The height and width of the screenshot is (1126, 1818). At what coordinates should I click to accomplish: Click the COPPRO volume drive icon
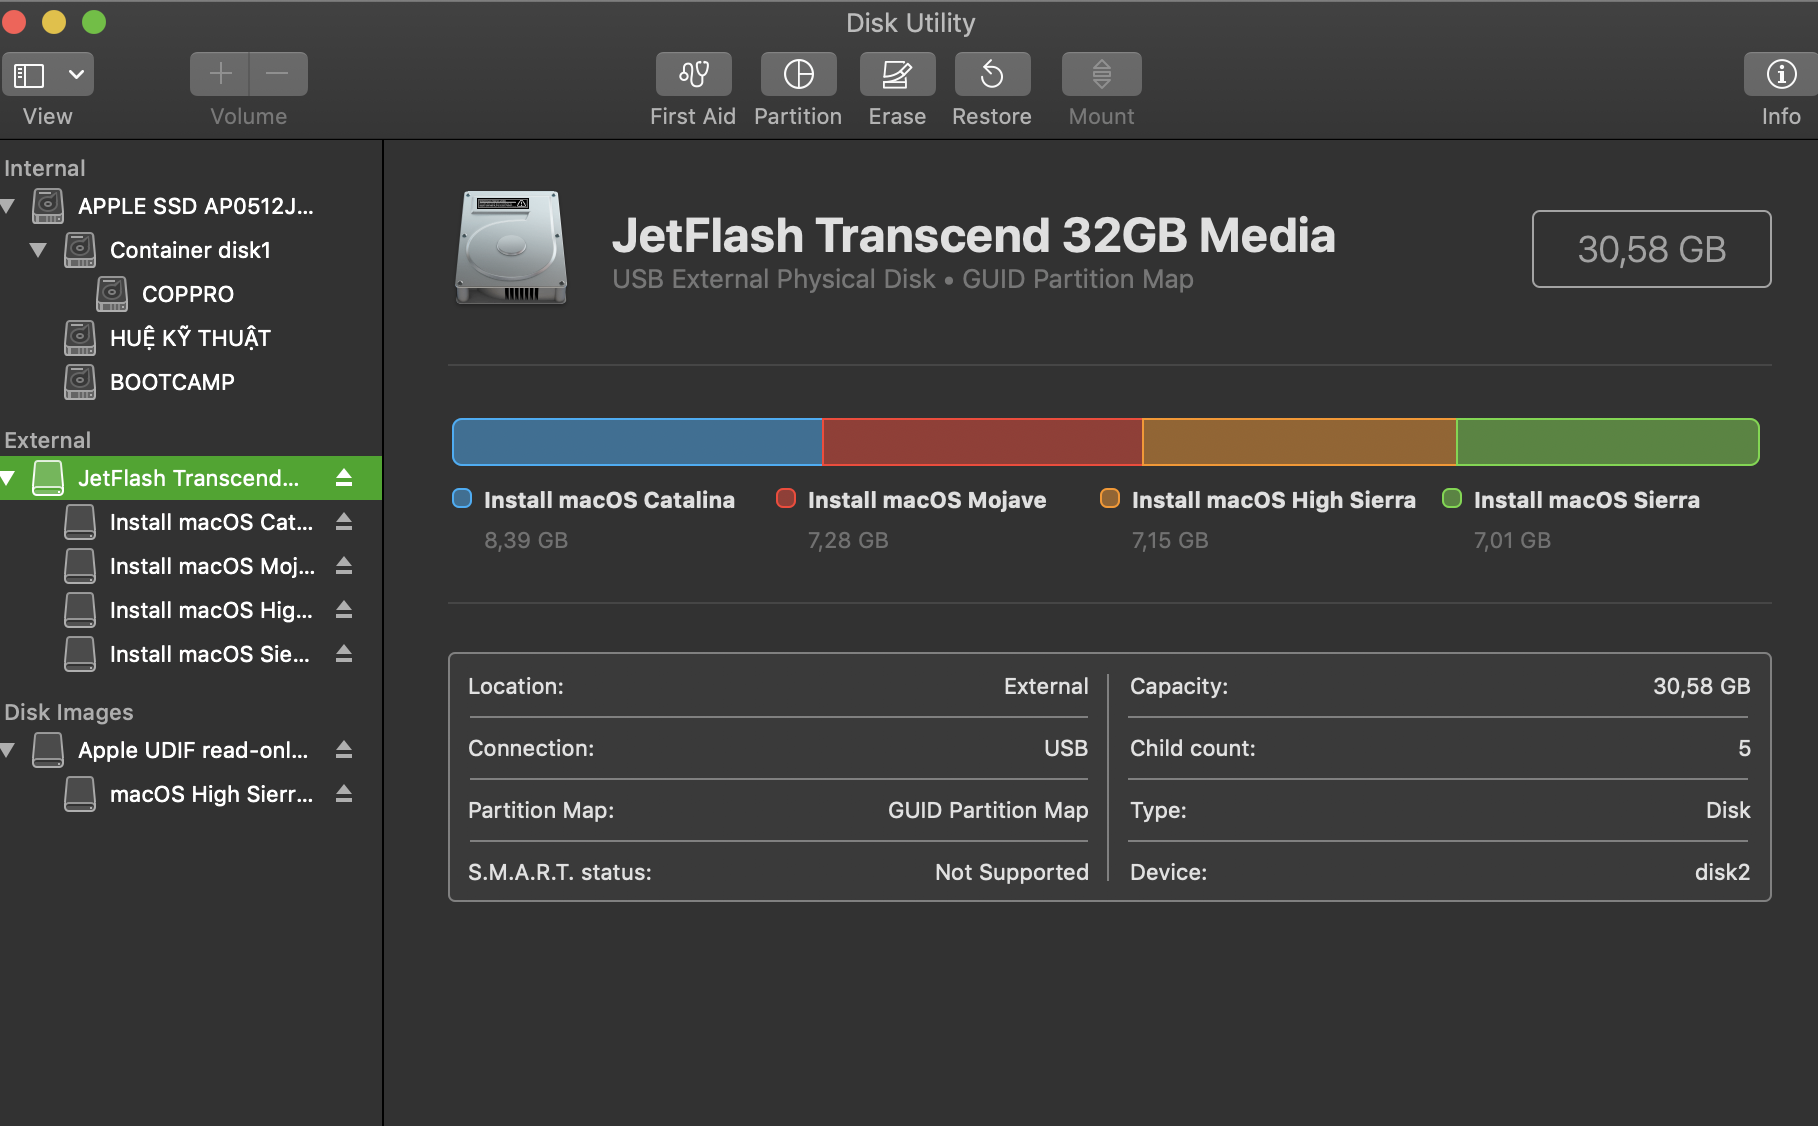pos(112,294)
